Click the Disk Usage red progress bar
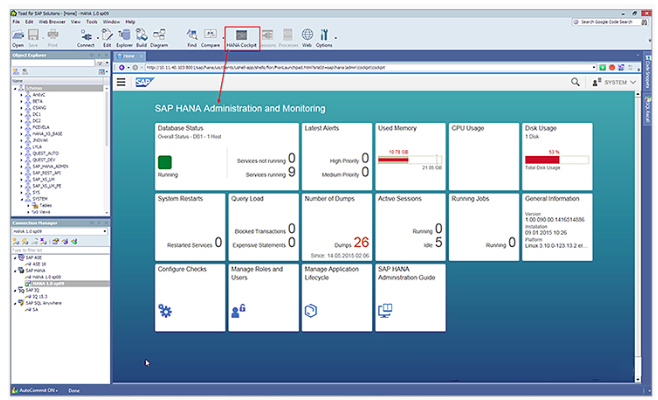Image resolution: width=658 pixels, height=400 pixels. (542, 159)
